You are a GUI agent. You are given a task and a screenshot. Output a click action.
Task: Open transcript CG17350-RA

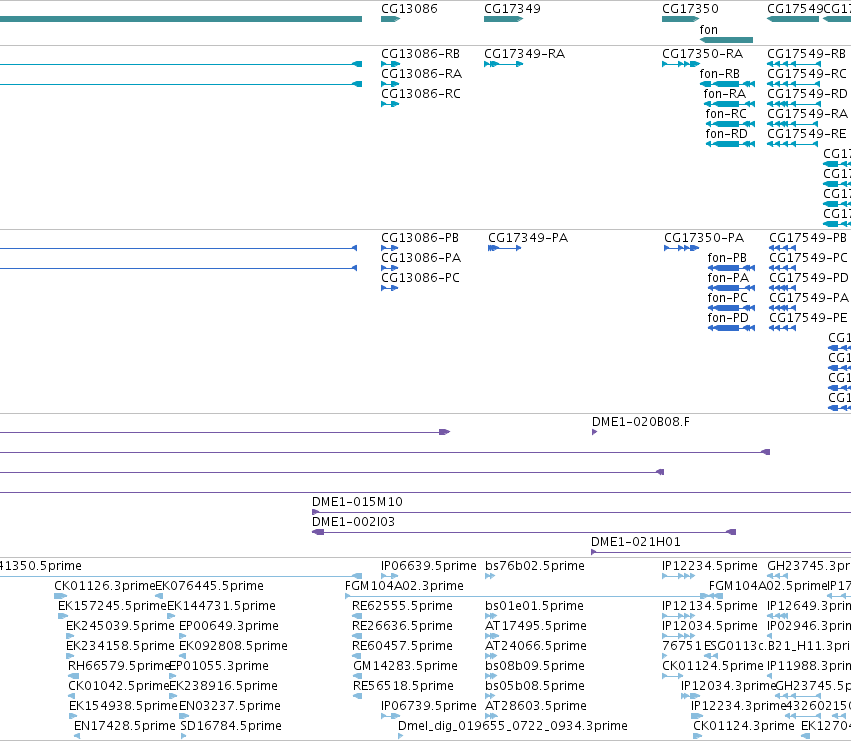click(x=702, y=54)
